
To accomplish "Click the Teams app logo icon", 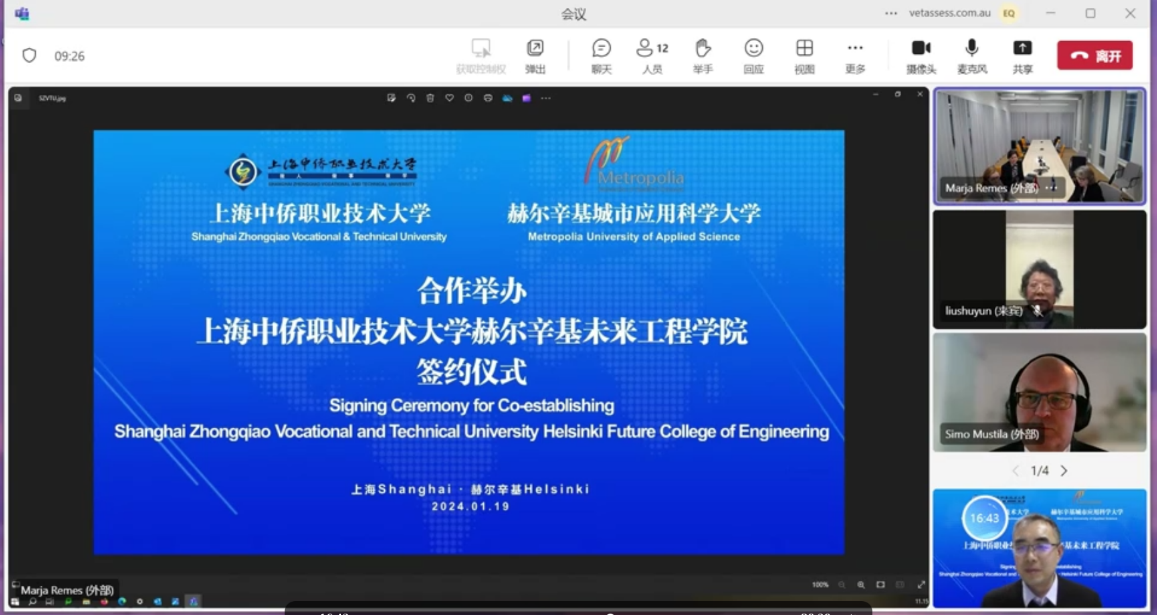I will pyautogui.click(x=21, y=14).
